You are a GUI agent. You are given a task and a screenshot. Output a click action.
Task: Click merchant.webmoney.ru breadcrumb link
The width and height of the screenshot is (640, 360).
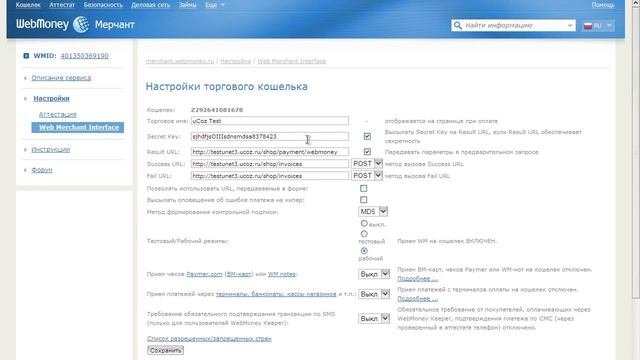(x=180, y=61)
